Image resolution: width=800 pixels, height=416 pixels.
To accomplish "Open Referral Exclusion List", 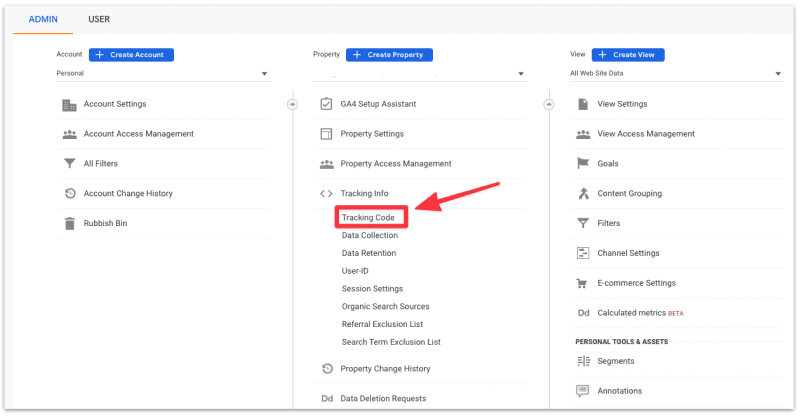I will pyautogui.click(x=382, y=324).
